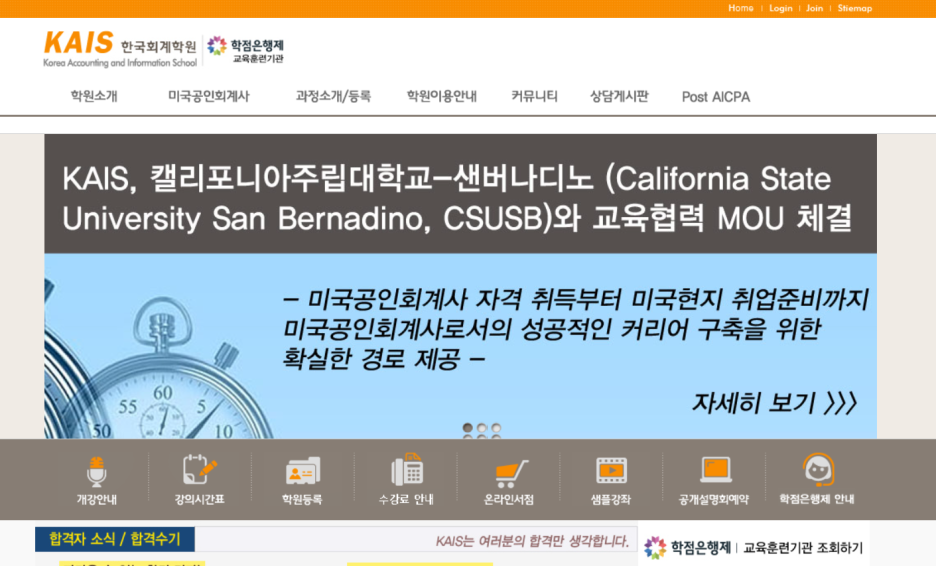936x566 pixels.
Task: Click the CSUSB MOU banner headline
Action: pos(457,198)
